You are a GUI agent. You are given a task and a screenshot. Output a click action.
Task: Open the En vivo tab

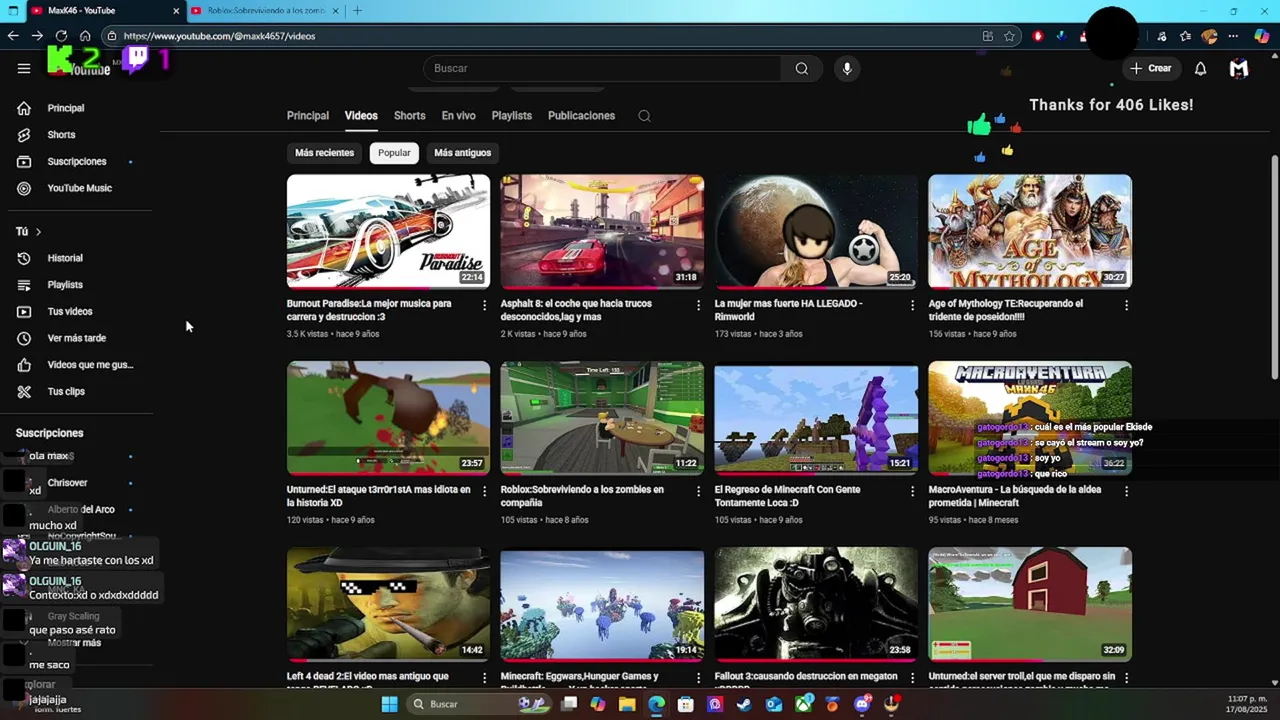point(458,116)
